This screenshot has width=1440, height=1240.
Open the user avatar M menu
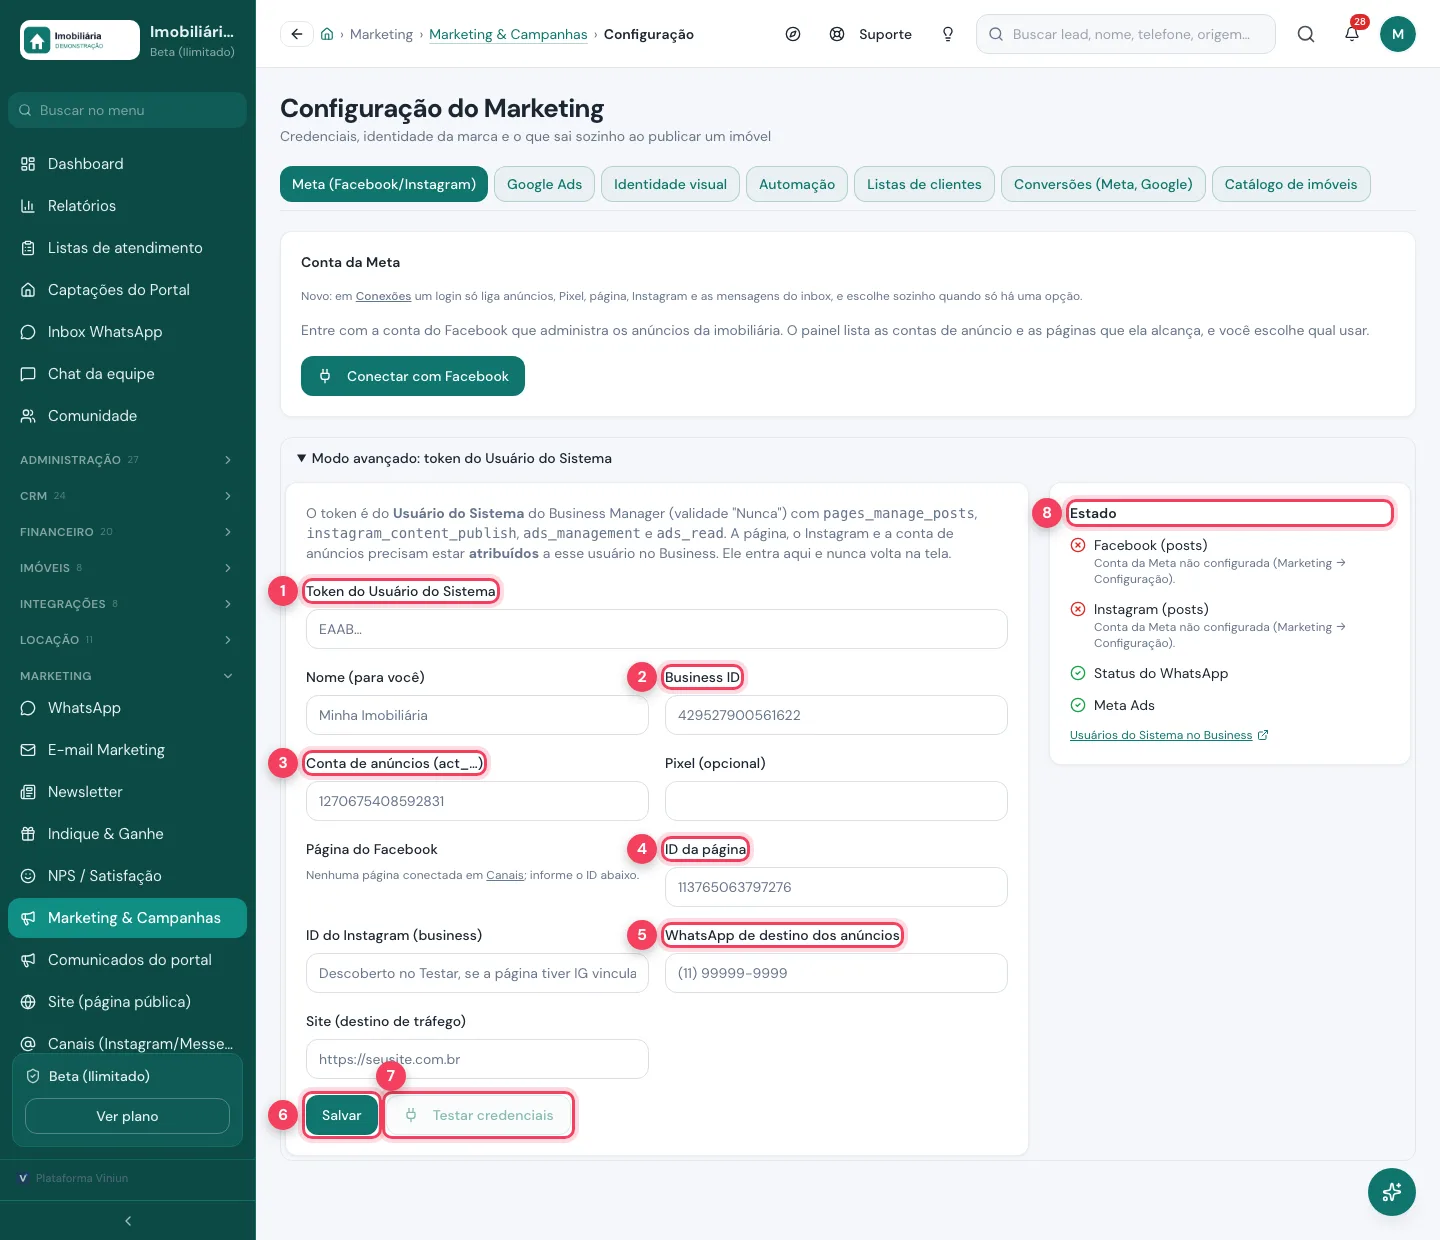tap(1398, 34)
